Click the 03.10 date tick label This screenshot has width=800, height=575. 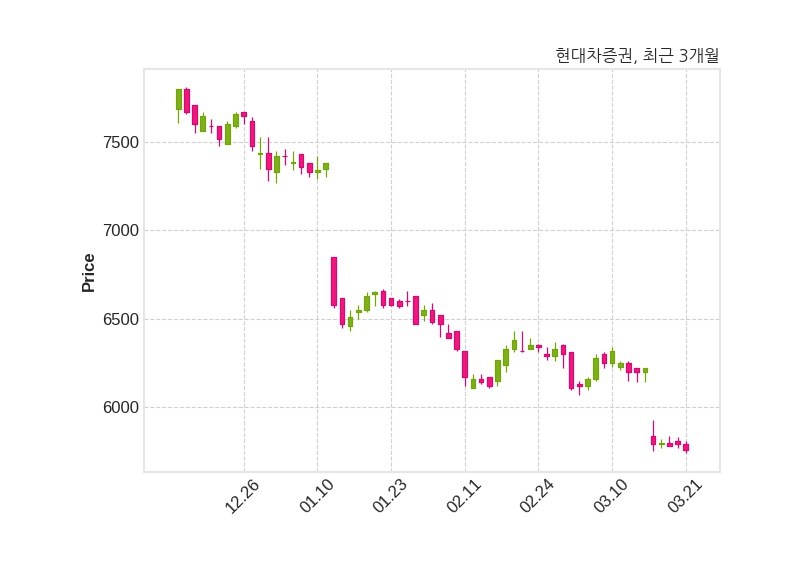point(611,496)
